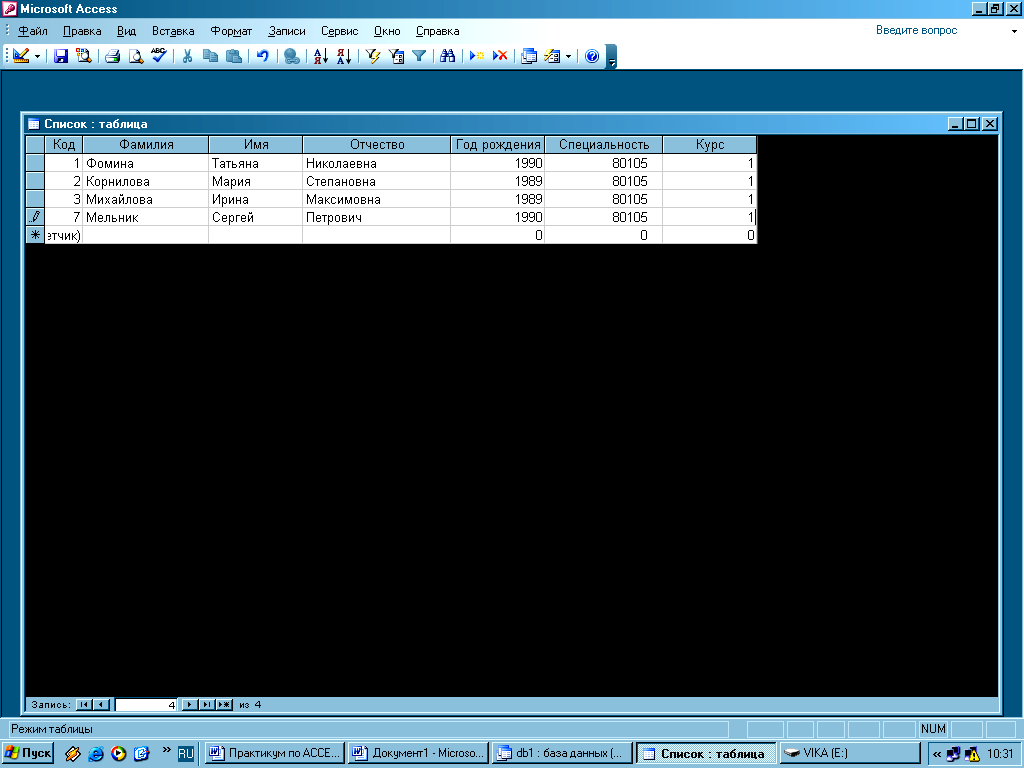This screenshot has height=768, width=1024.
Task: Apply Filter By Selection lightning funnel icon
Action: [x=373, y=56]
